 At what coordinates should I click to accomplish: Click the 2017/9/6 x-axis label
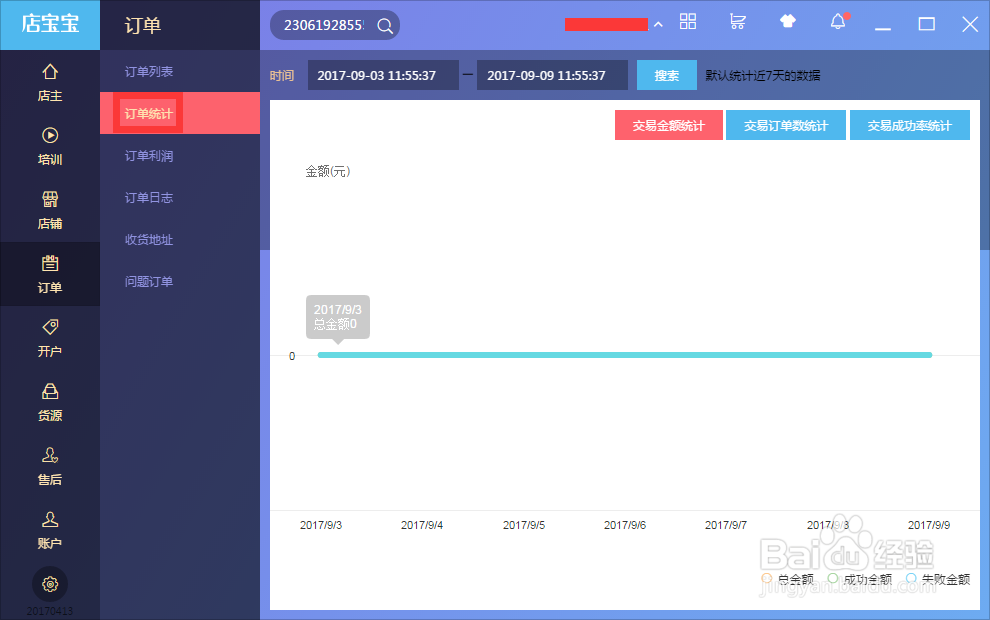[x=624, y=525]
